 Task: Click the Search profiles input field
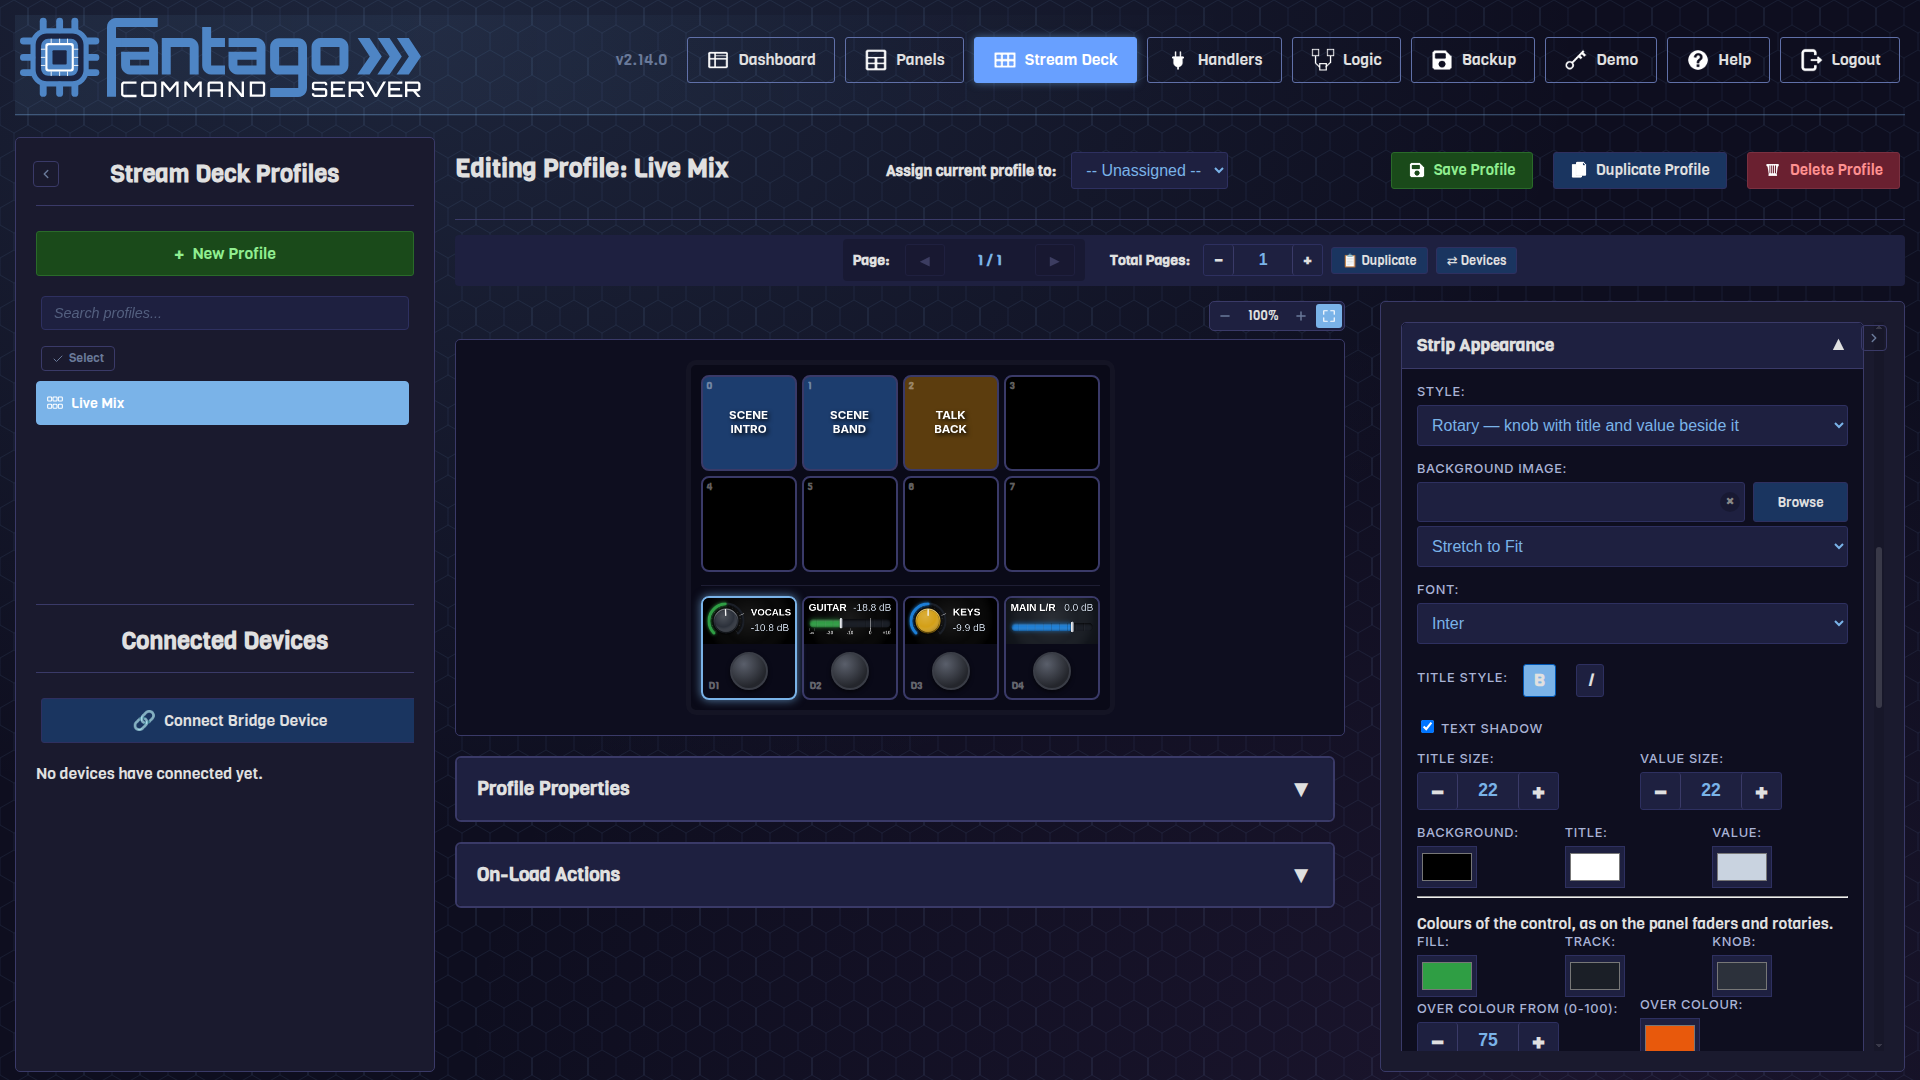point(225,313)
